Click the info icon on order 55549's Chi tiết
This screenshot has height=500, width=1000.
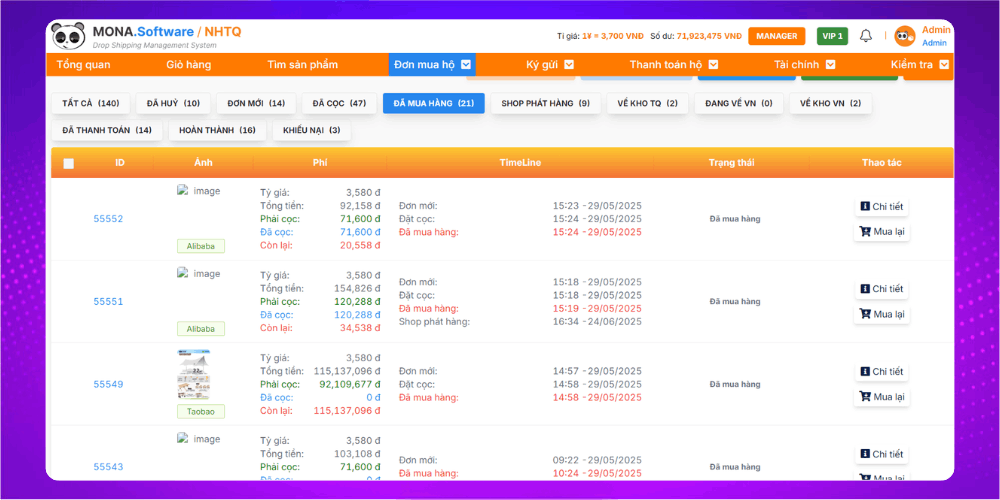click(865, 372)
